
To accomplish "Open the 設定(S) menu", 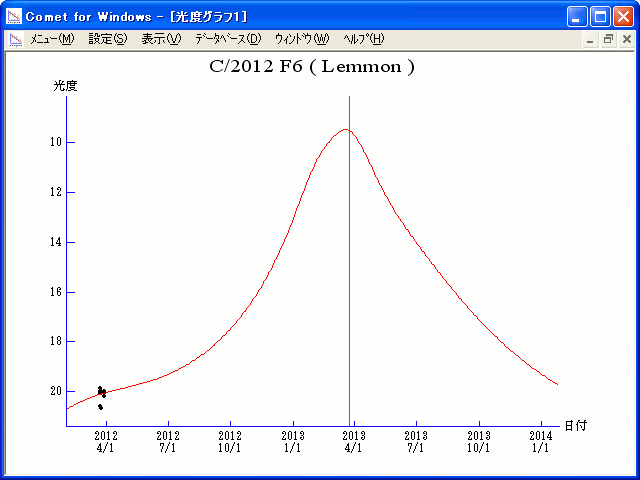I will point(108,39).
